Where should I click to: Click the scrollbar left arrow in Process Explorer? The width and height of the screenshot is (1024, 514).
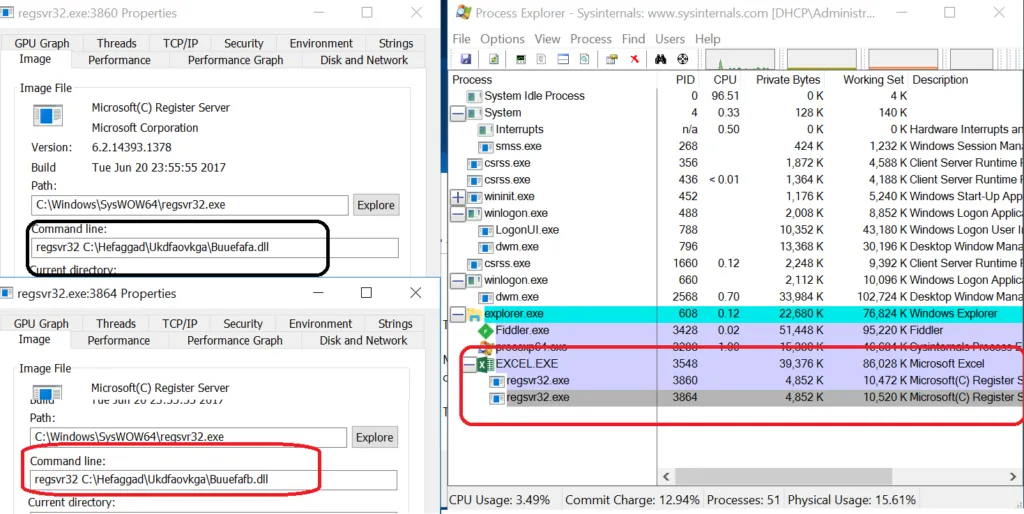666,475
